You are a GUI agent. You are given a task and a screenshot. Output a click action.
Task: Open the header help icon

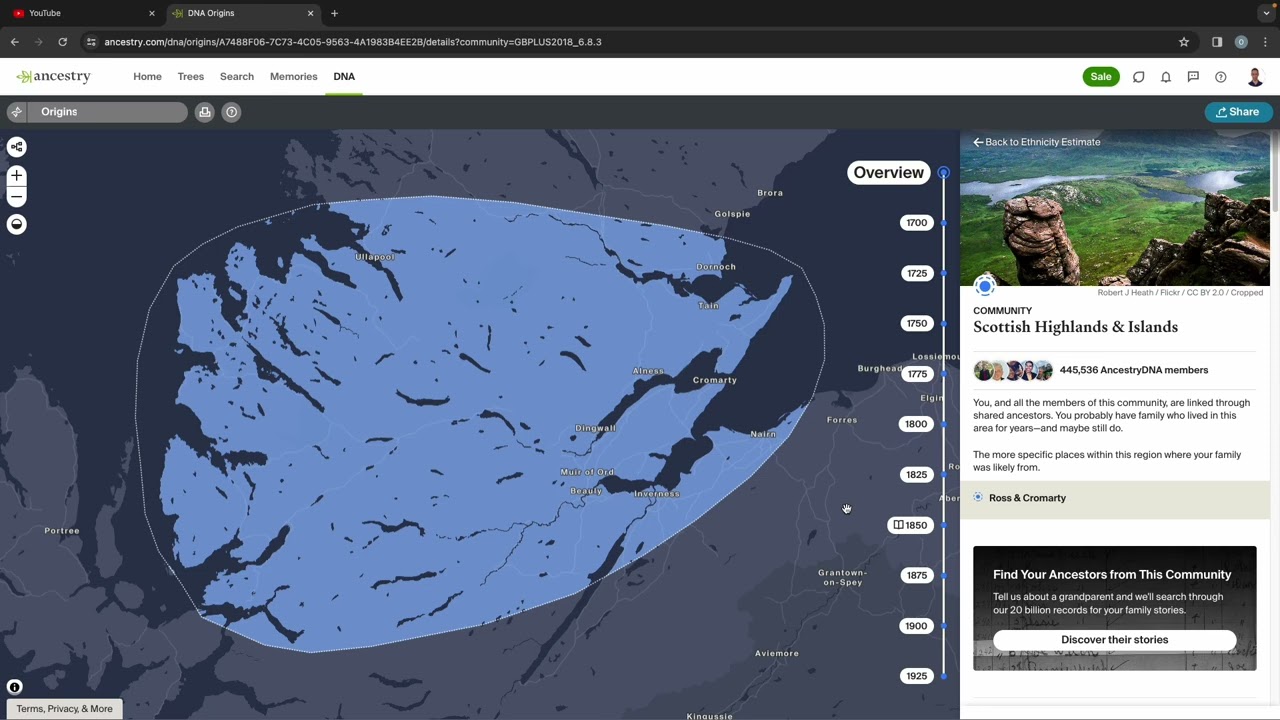click(x=1220, y=77)
